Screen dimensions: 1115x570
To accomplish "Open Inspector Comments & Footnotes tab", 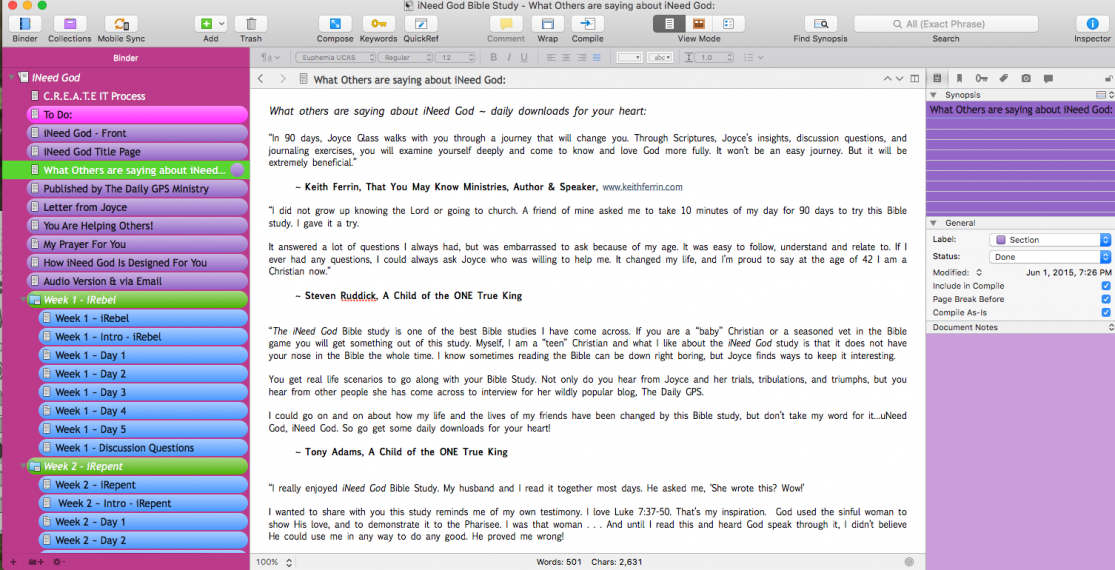I will [x=1048, y=78].
